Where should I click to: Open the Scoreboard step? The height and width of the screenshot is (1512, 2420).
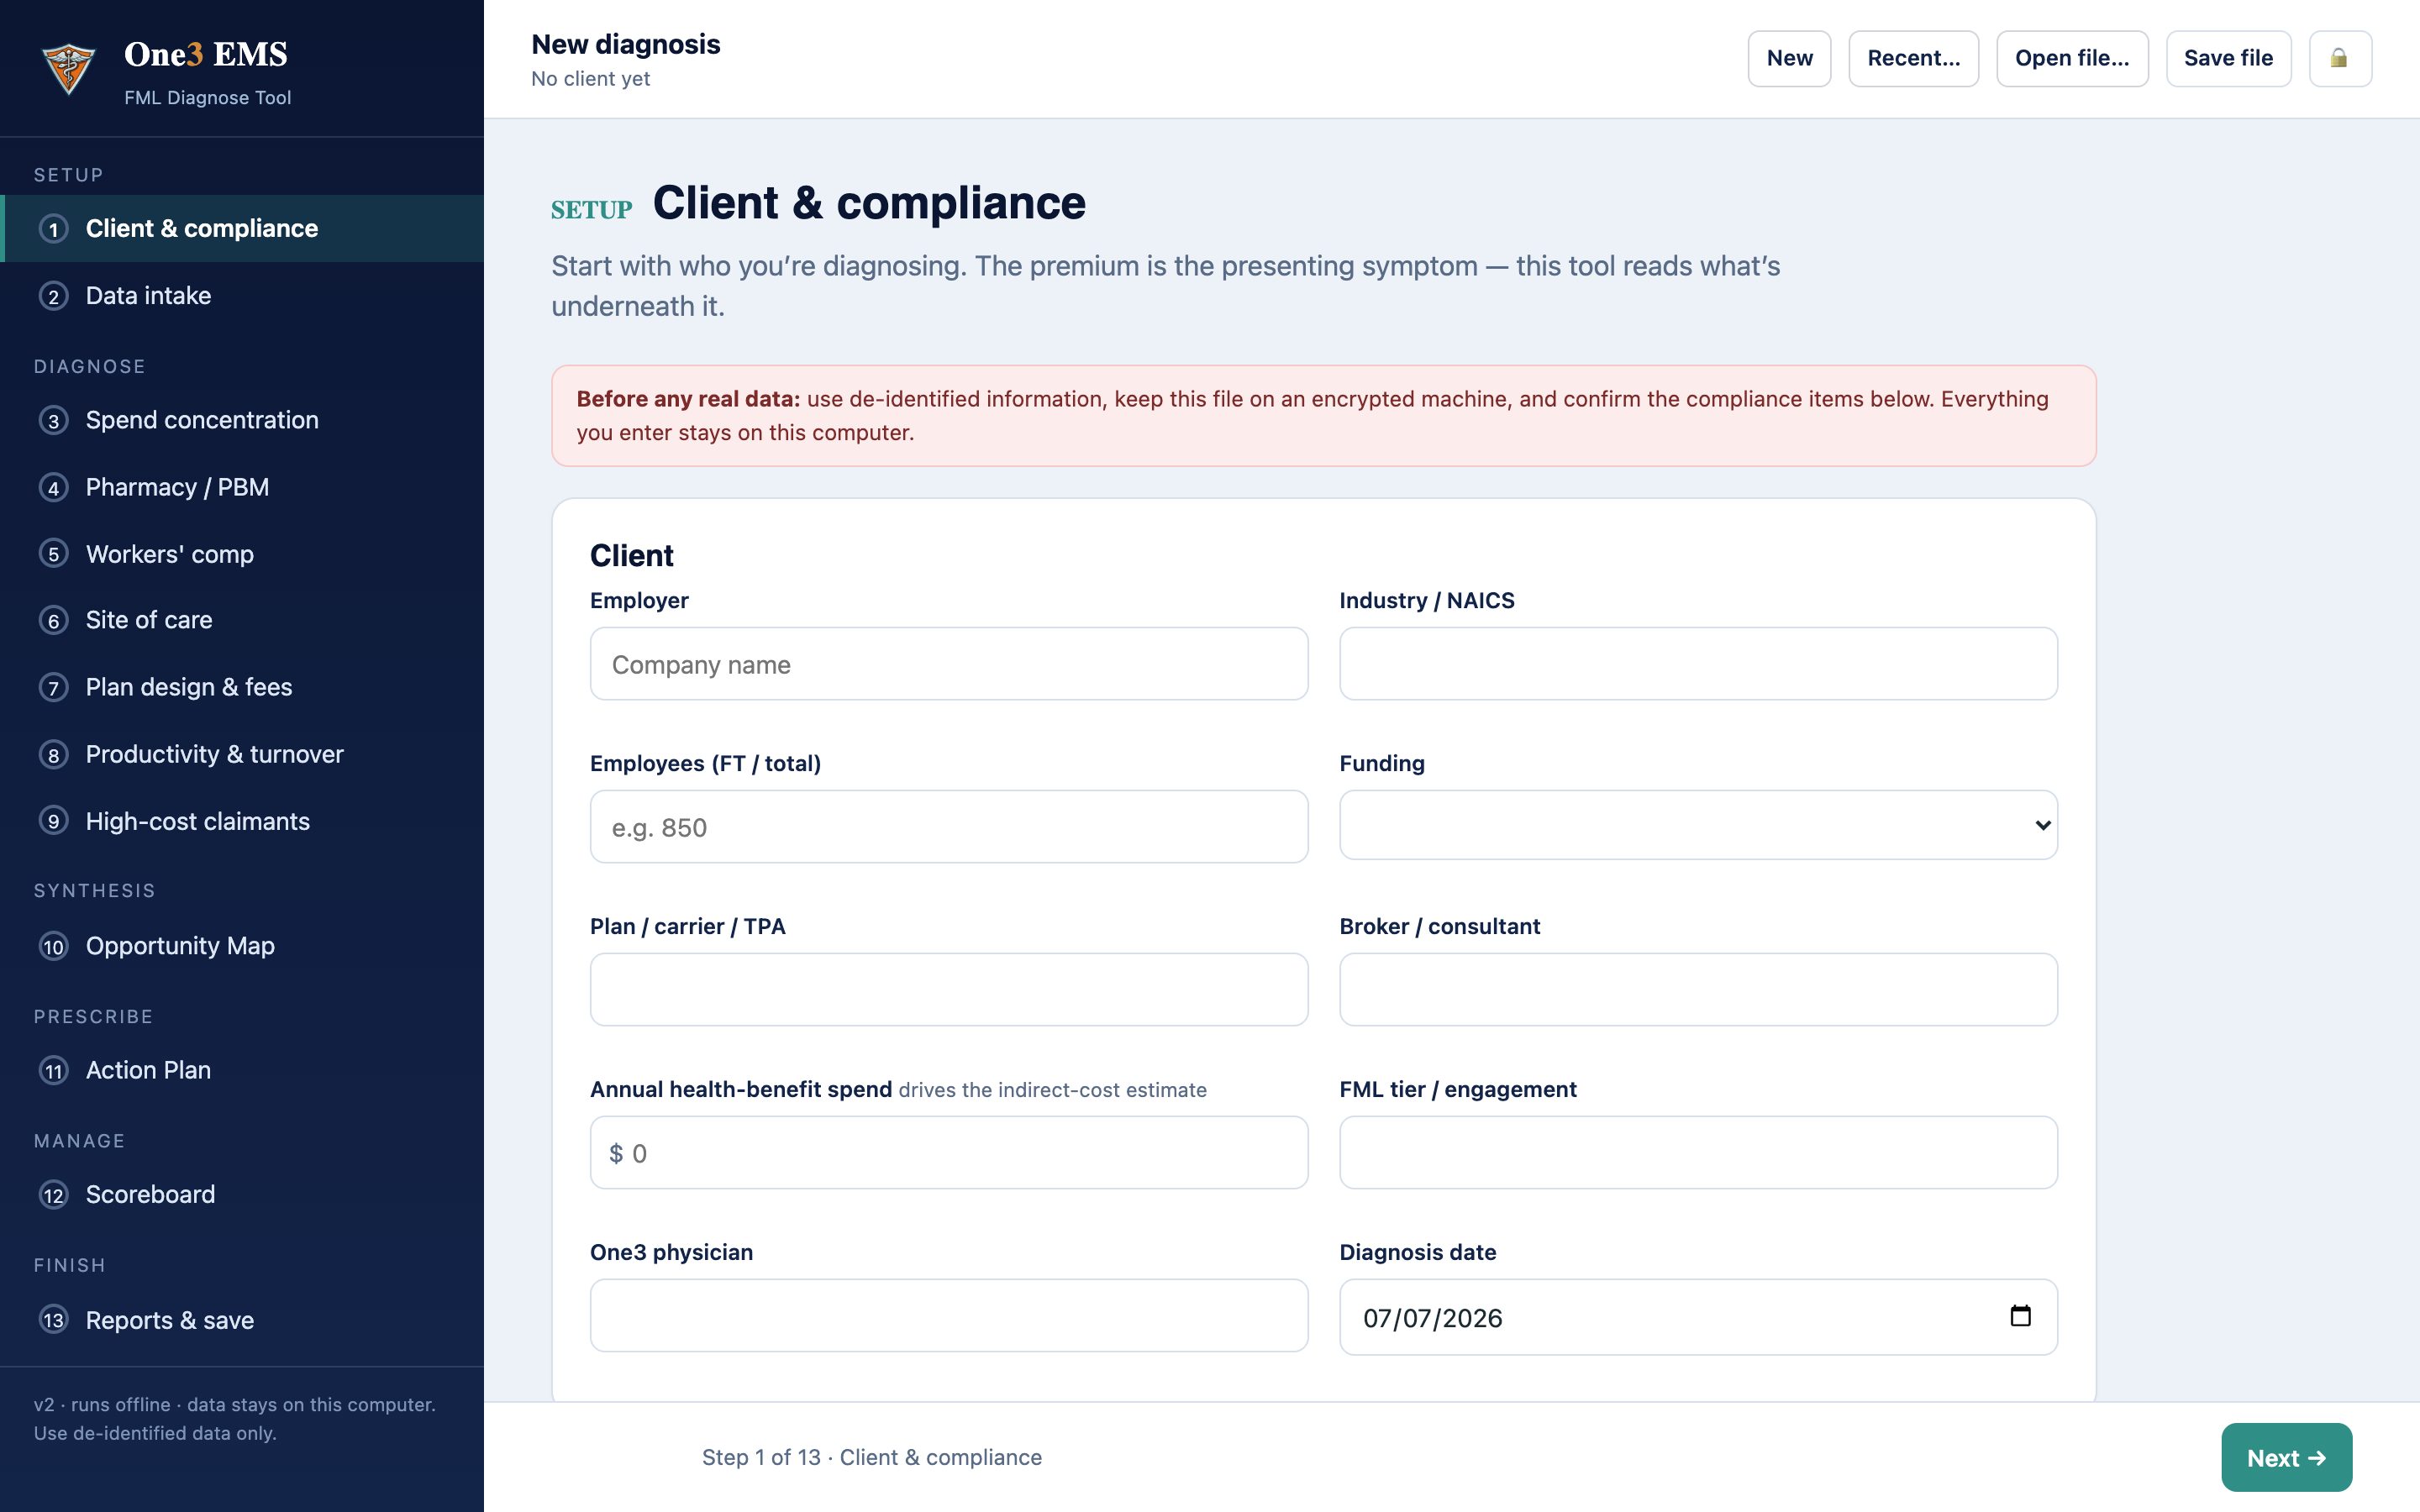(x=242, y=1195)
